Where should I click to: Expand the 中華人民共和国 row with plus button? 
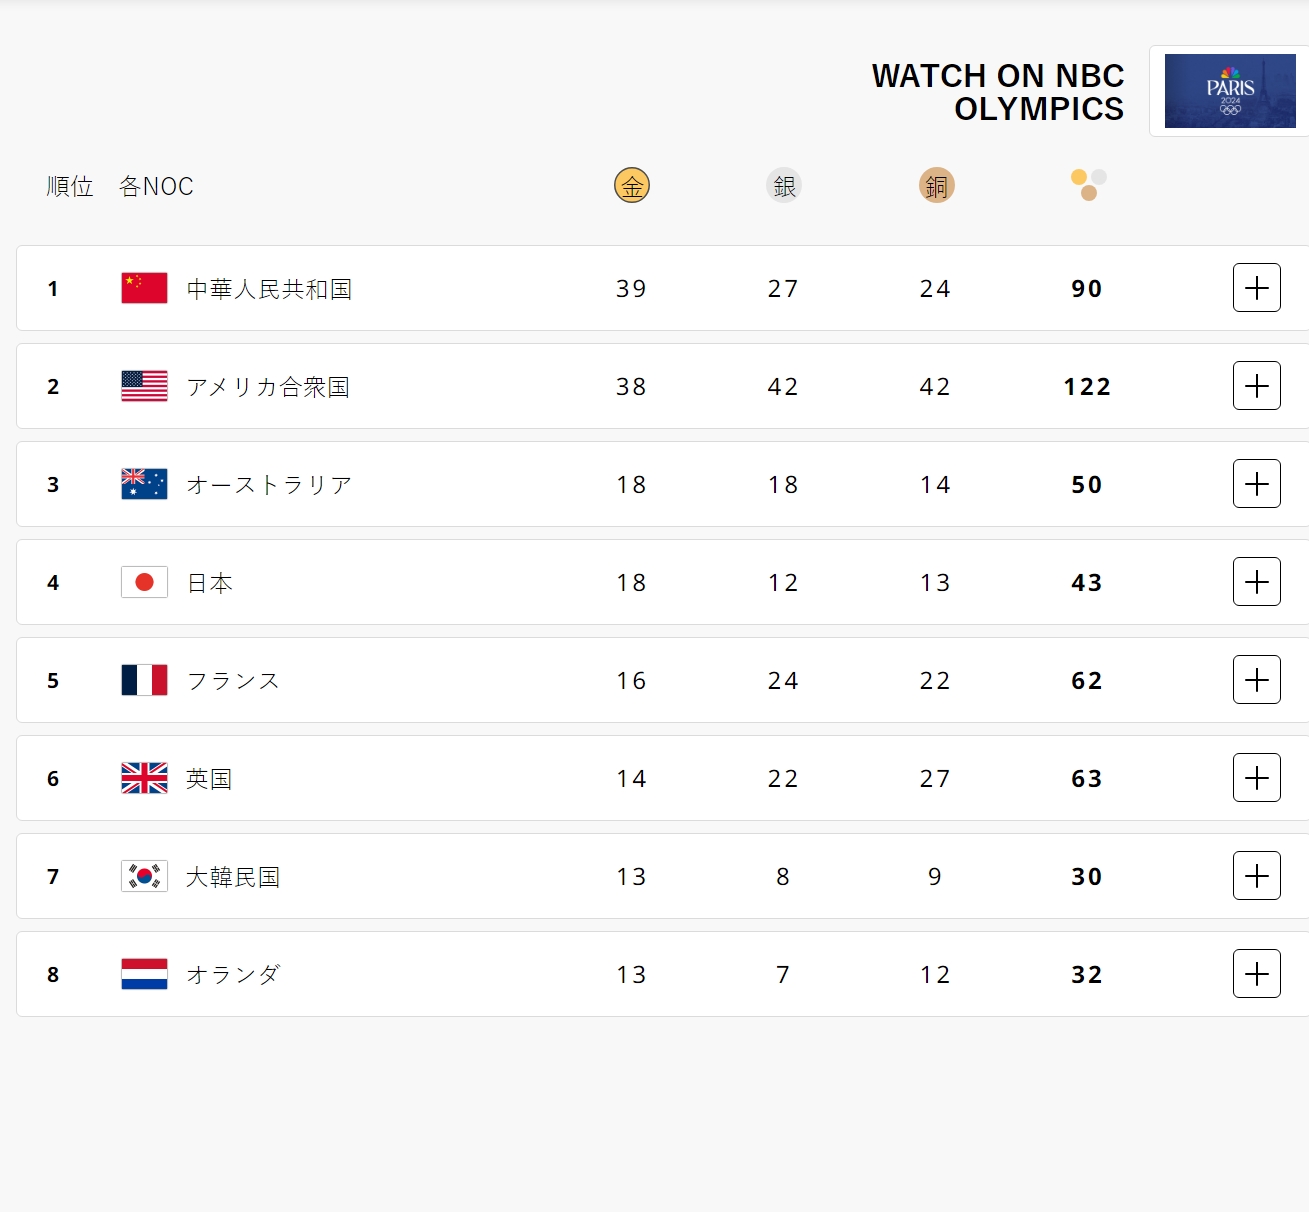tap(1257, 288)
